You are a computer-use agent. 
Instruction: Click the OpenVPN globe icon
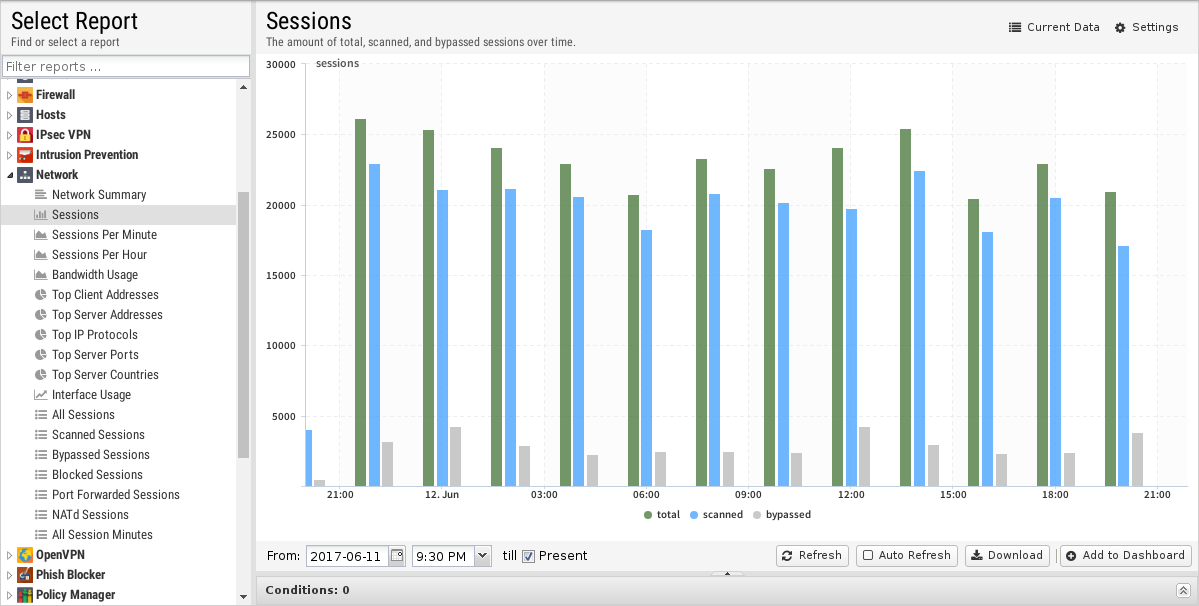(x=24, y=555)
